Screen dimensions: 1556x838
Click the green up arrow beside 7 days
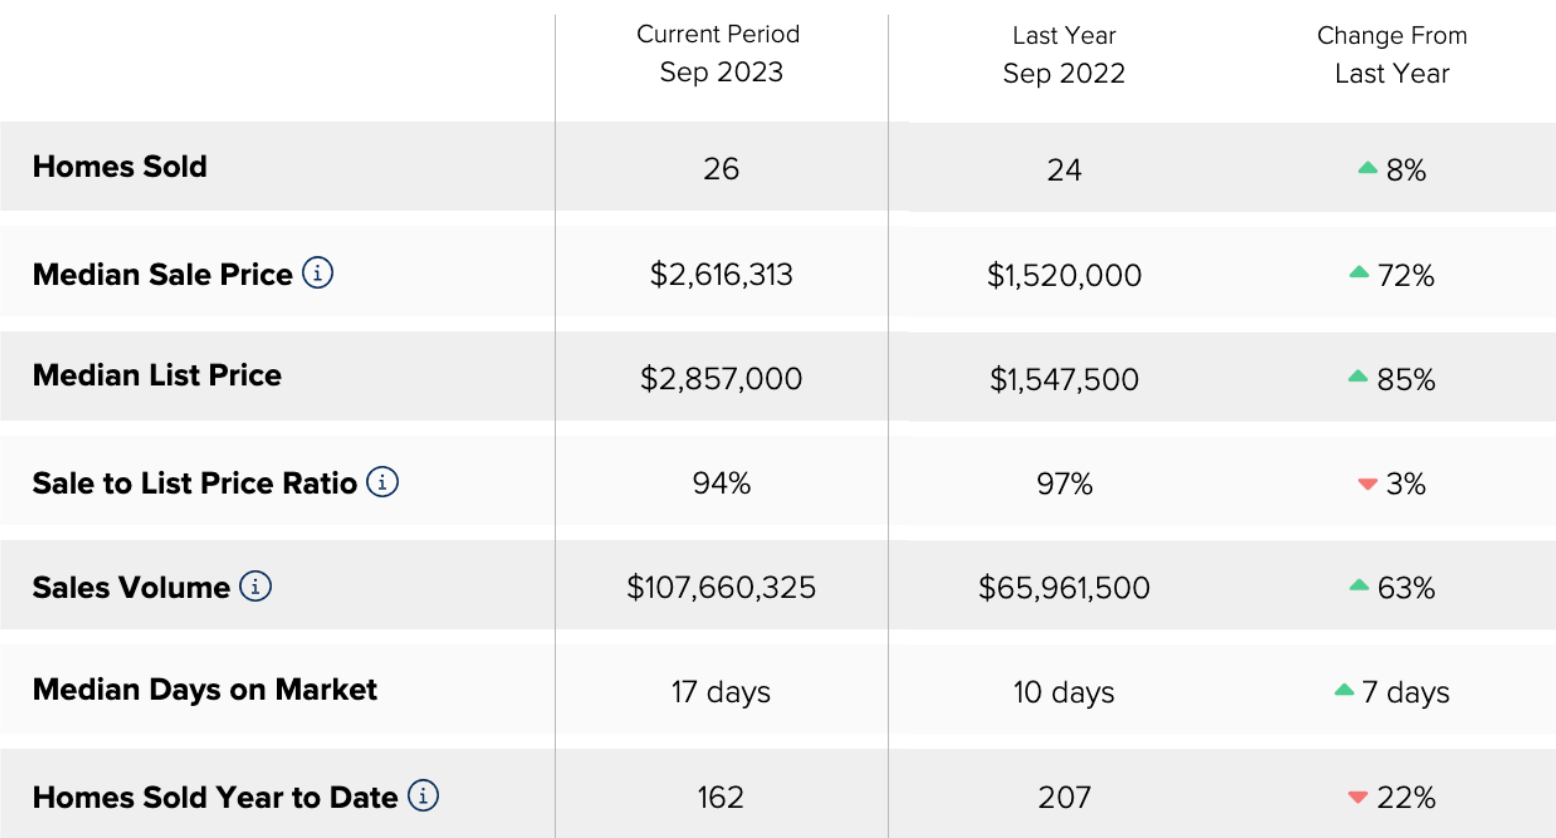point(1344,690)
